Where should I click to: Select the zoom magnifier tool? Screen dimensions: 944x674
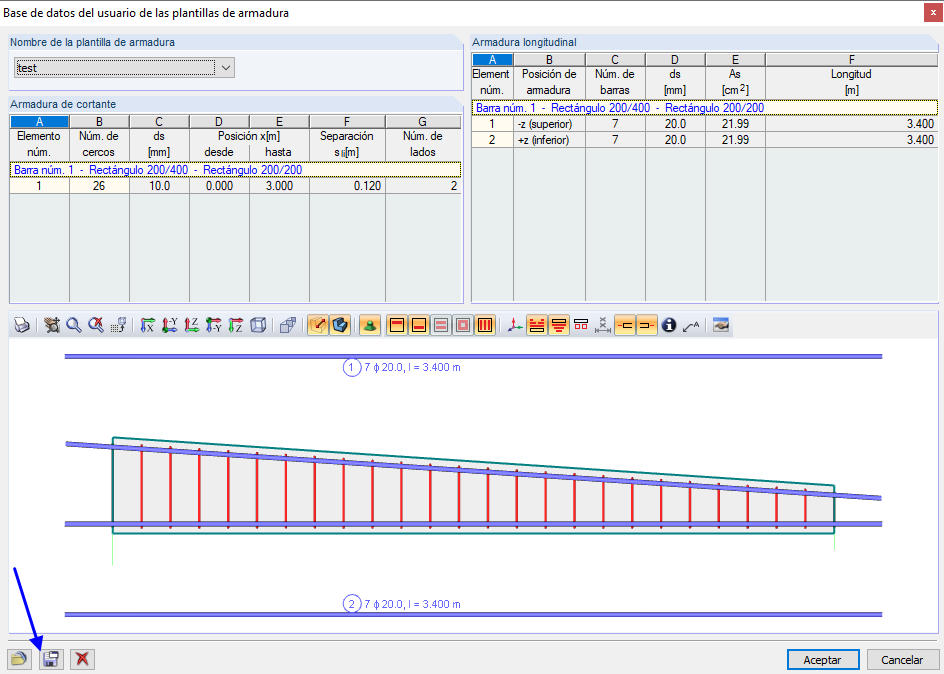coord(74,326)
